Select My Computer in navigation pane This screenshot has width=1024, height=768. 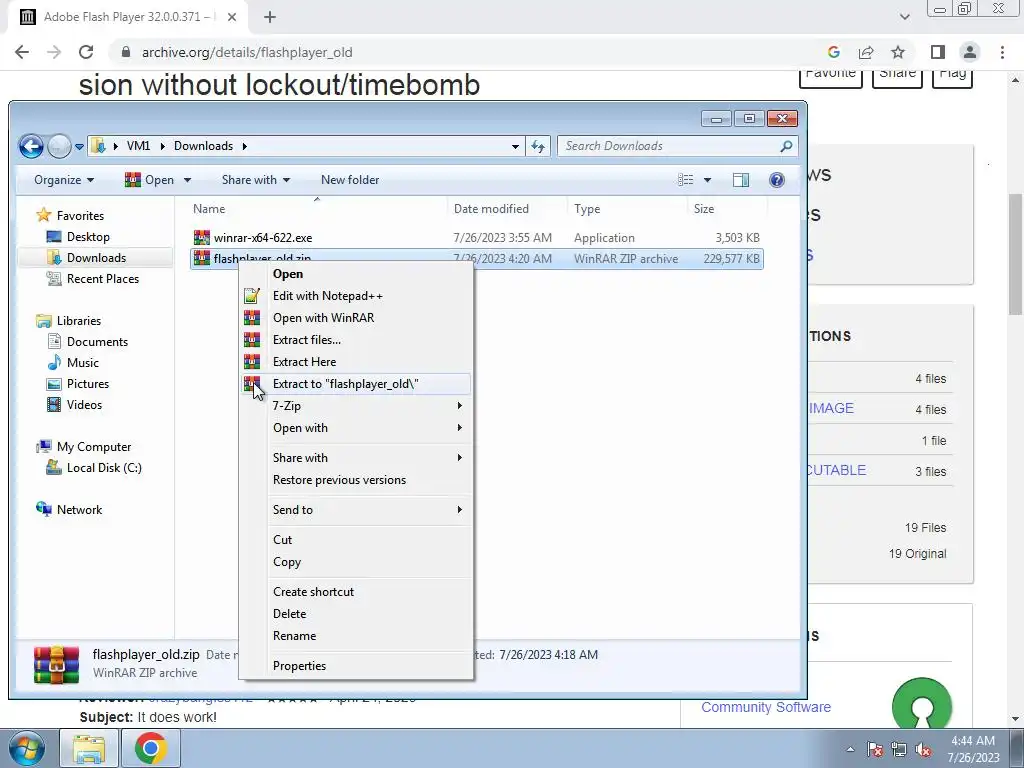[84, 447]
